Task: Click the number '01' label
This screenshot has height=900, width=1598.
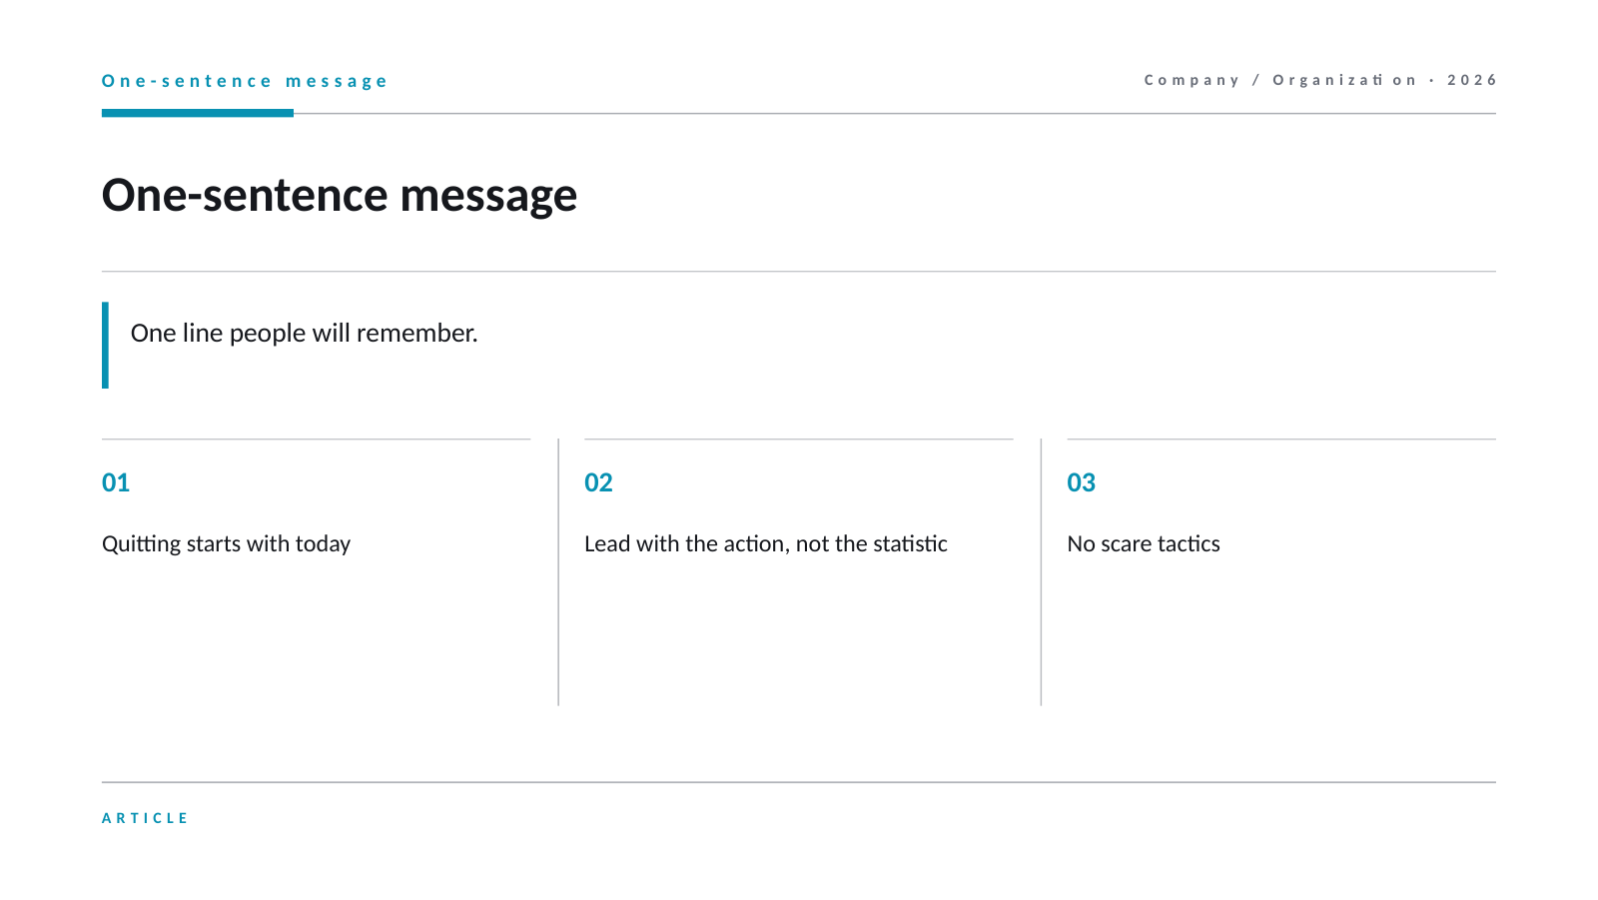Action: [116, 483]
